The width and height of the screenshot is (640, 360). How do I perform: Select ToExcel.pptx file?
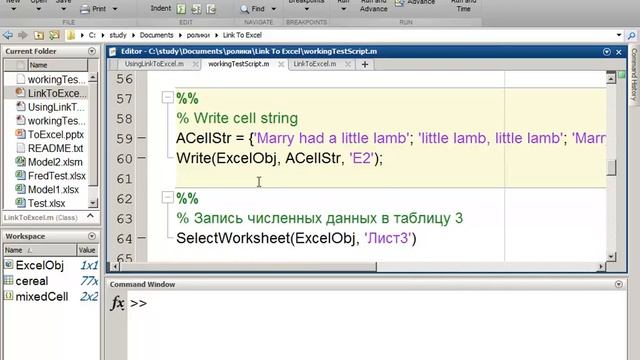tap(51, 134)
